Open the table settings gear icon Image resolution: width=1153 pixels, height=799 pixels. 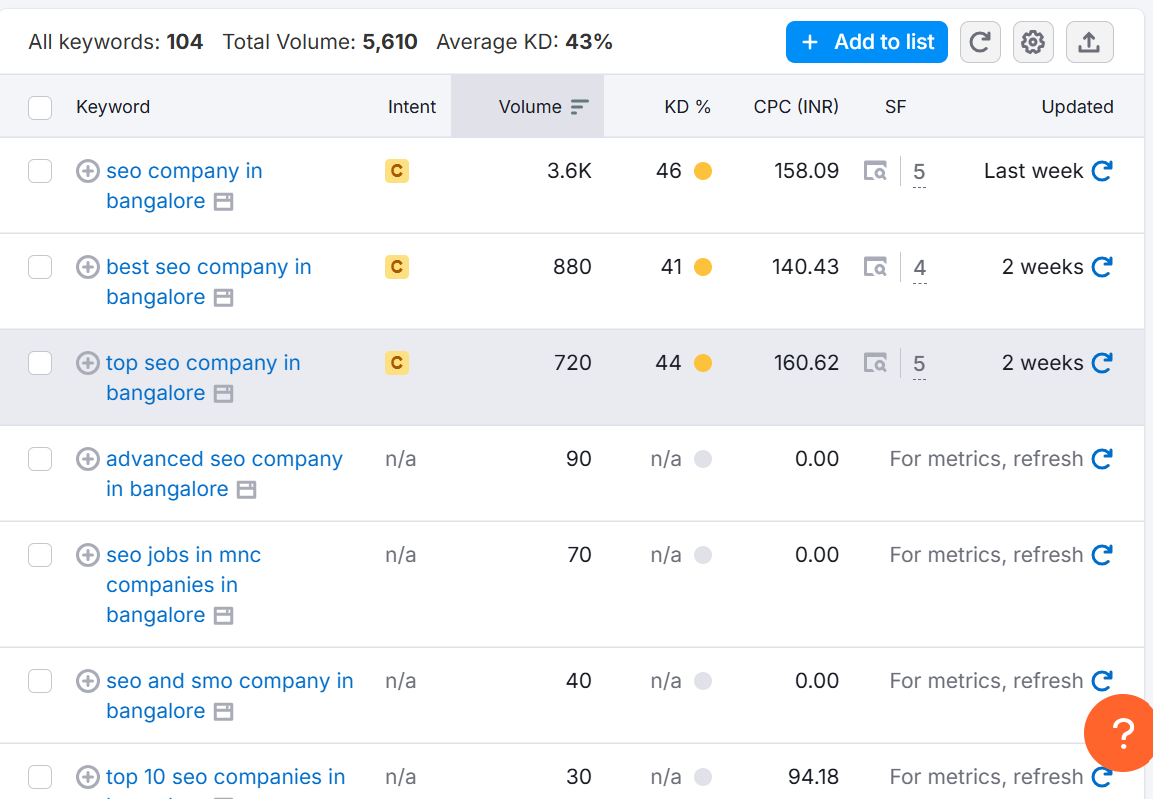coord(1033,42)
